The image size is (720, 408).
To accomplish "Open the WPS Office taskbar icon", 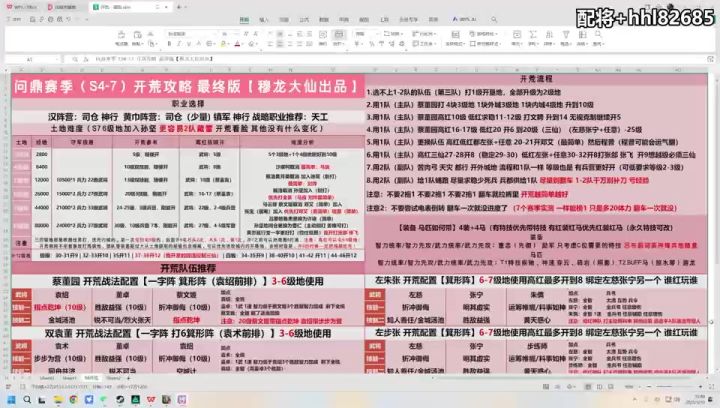I will click(151, 400).
